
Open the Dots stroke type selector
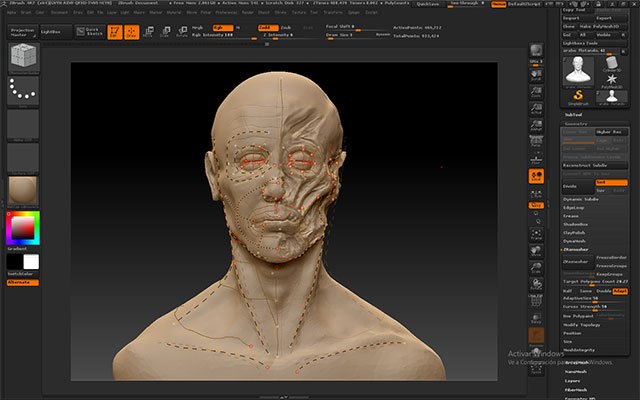pos(23,91)
